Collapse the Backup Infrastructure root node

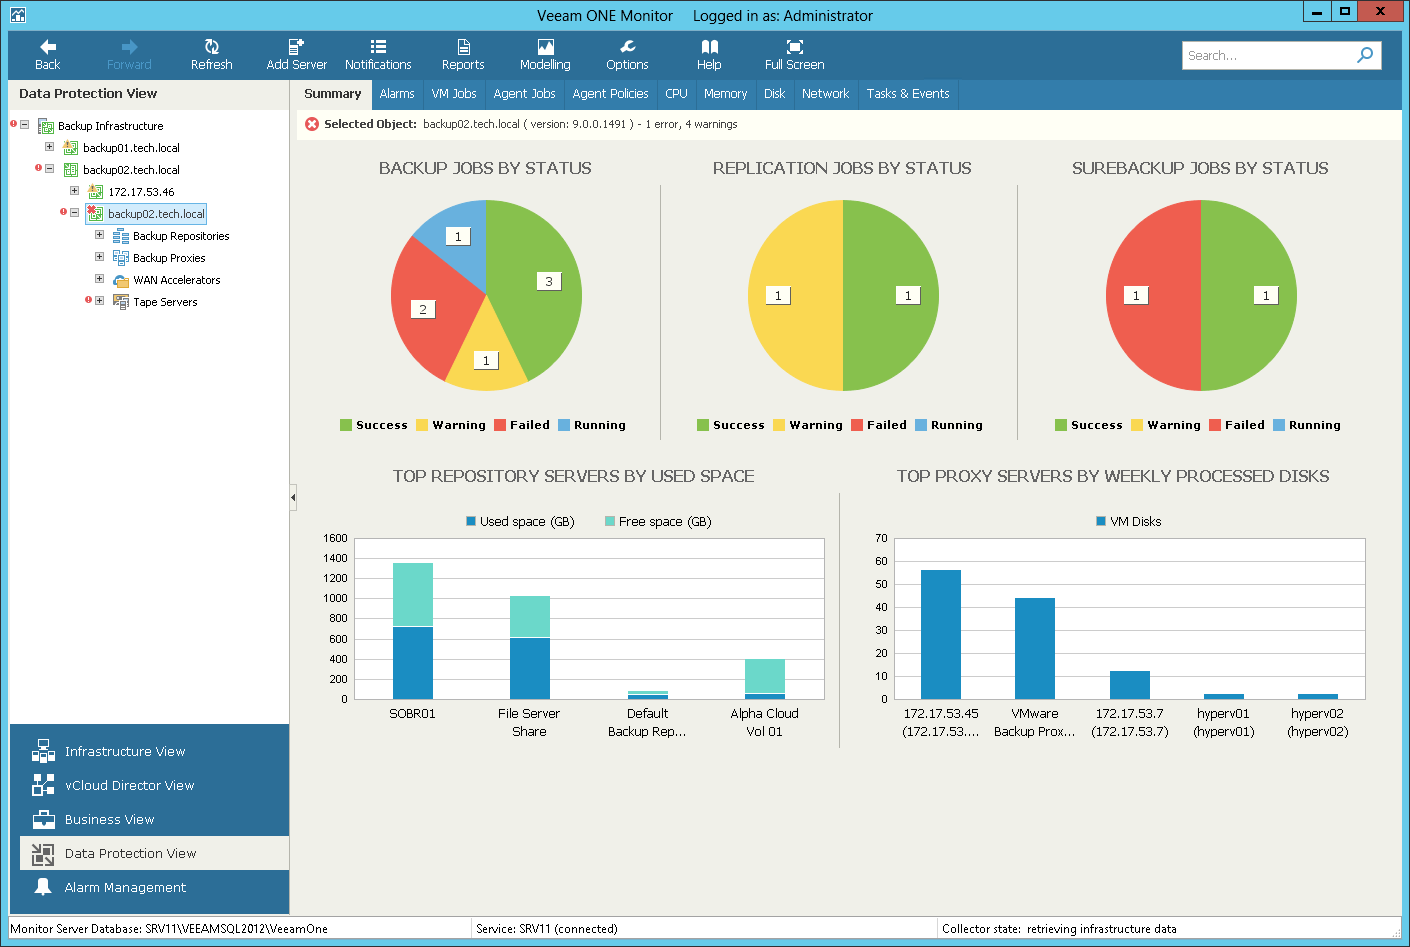click(24, 125)
